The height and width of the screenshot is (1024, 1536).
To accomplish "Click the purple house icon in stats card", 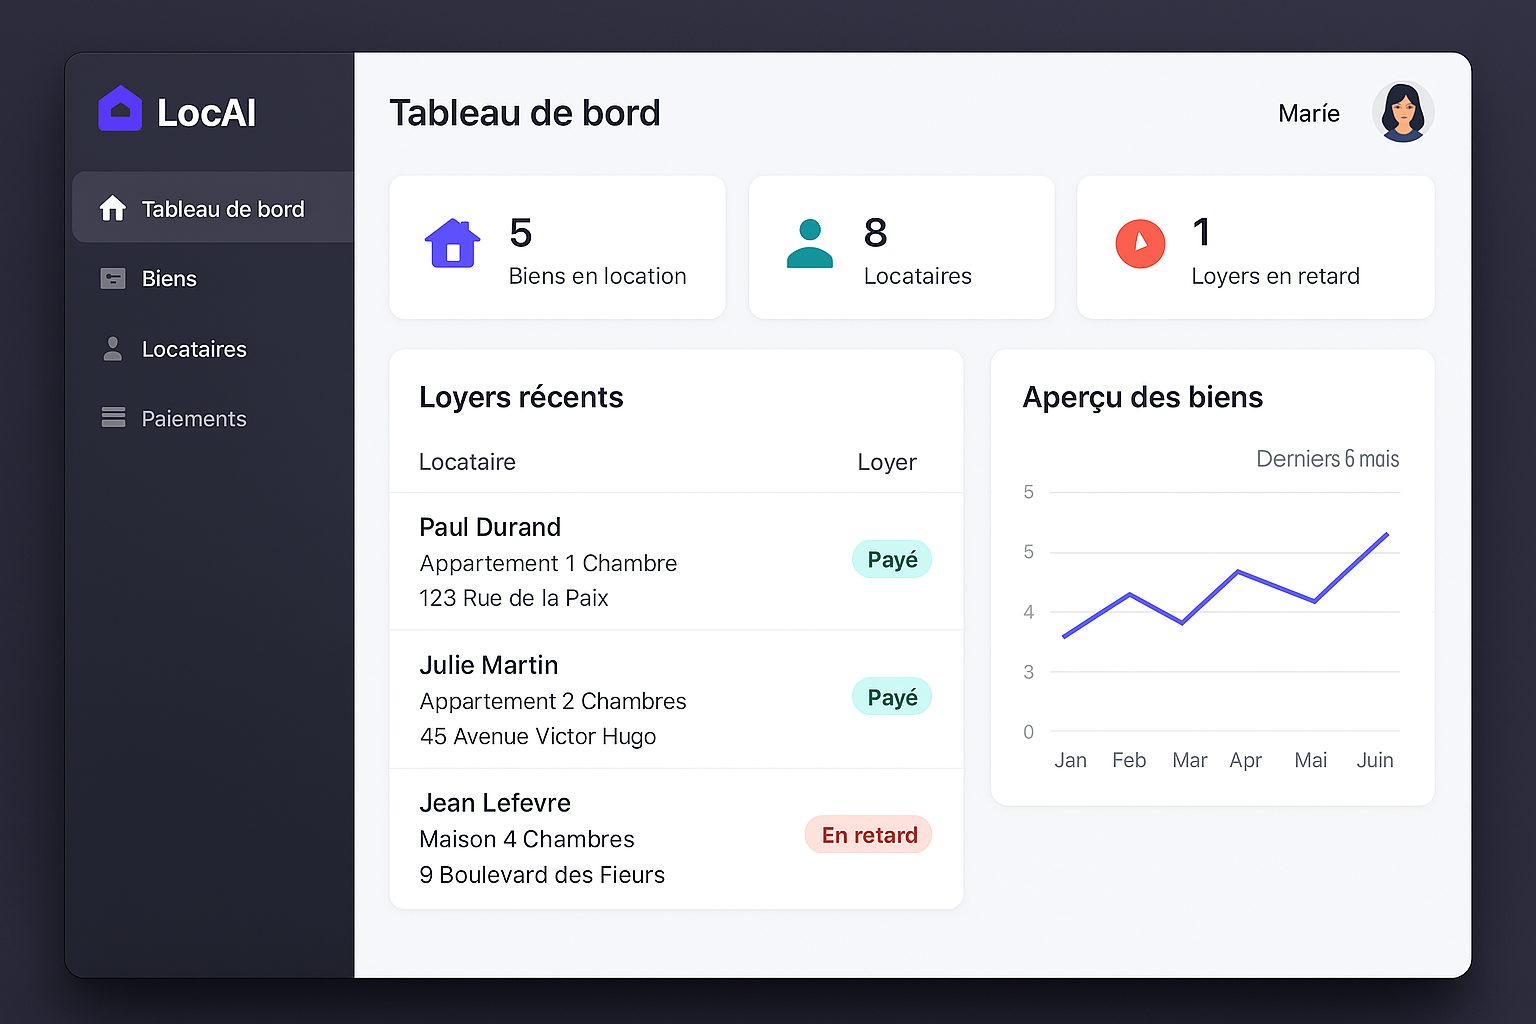I will pos(453,243).
